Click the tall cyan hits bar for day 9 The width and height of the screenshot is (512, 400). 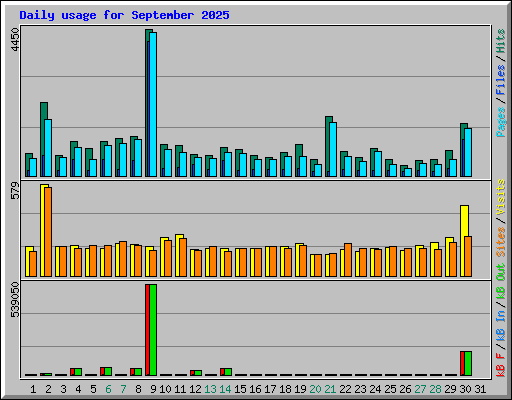[153, 104]
